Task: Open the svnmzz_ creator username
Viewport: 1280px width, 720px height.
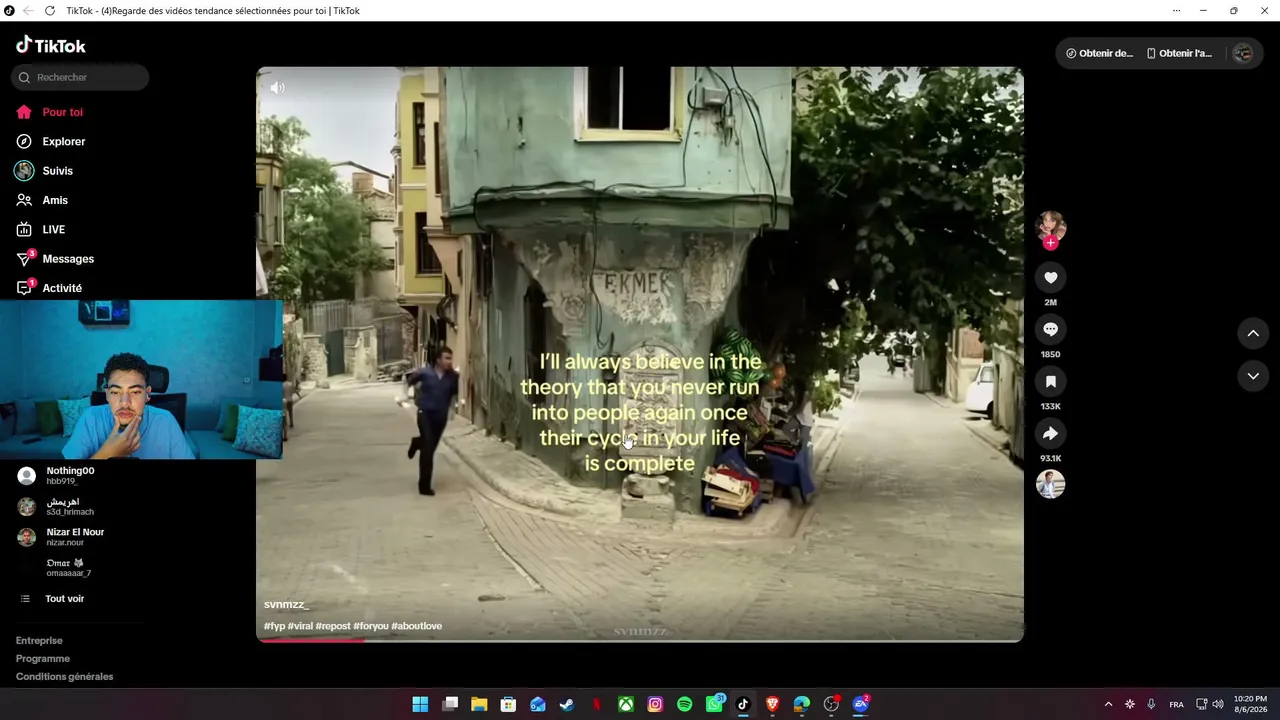Action: pos(286,605)
